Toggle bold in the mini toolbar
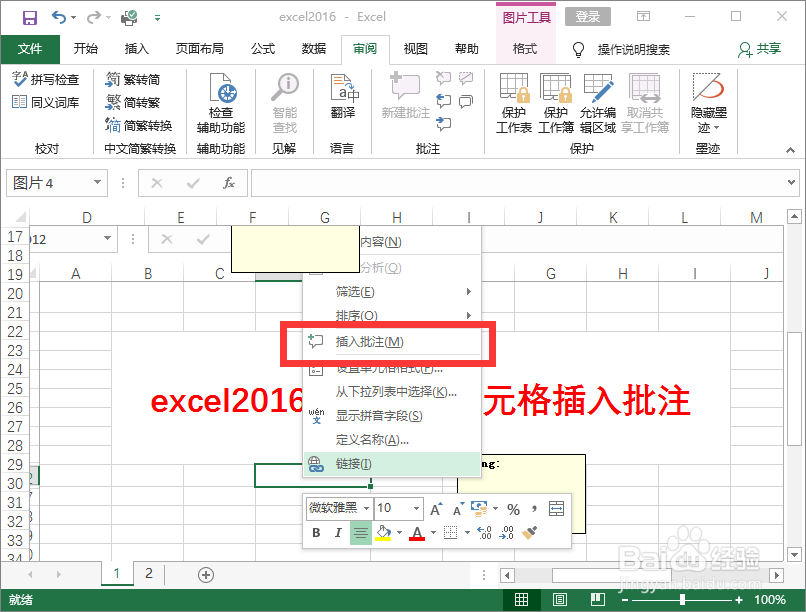The width and height of the screenshot is (806, 612). click(316, 533)
